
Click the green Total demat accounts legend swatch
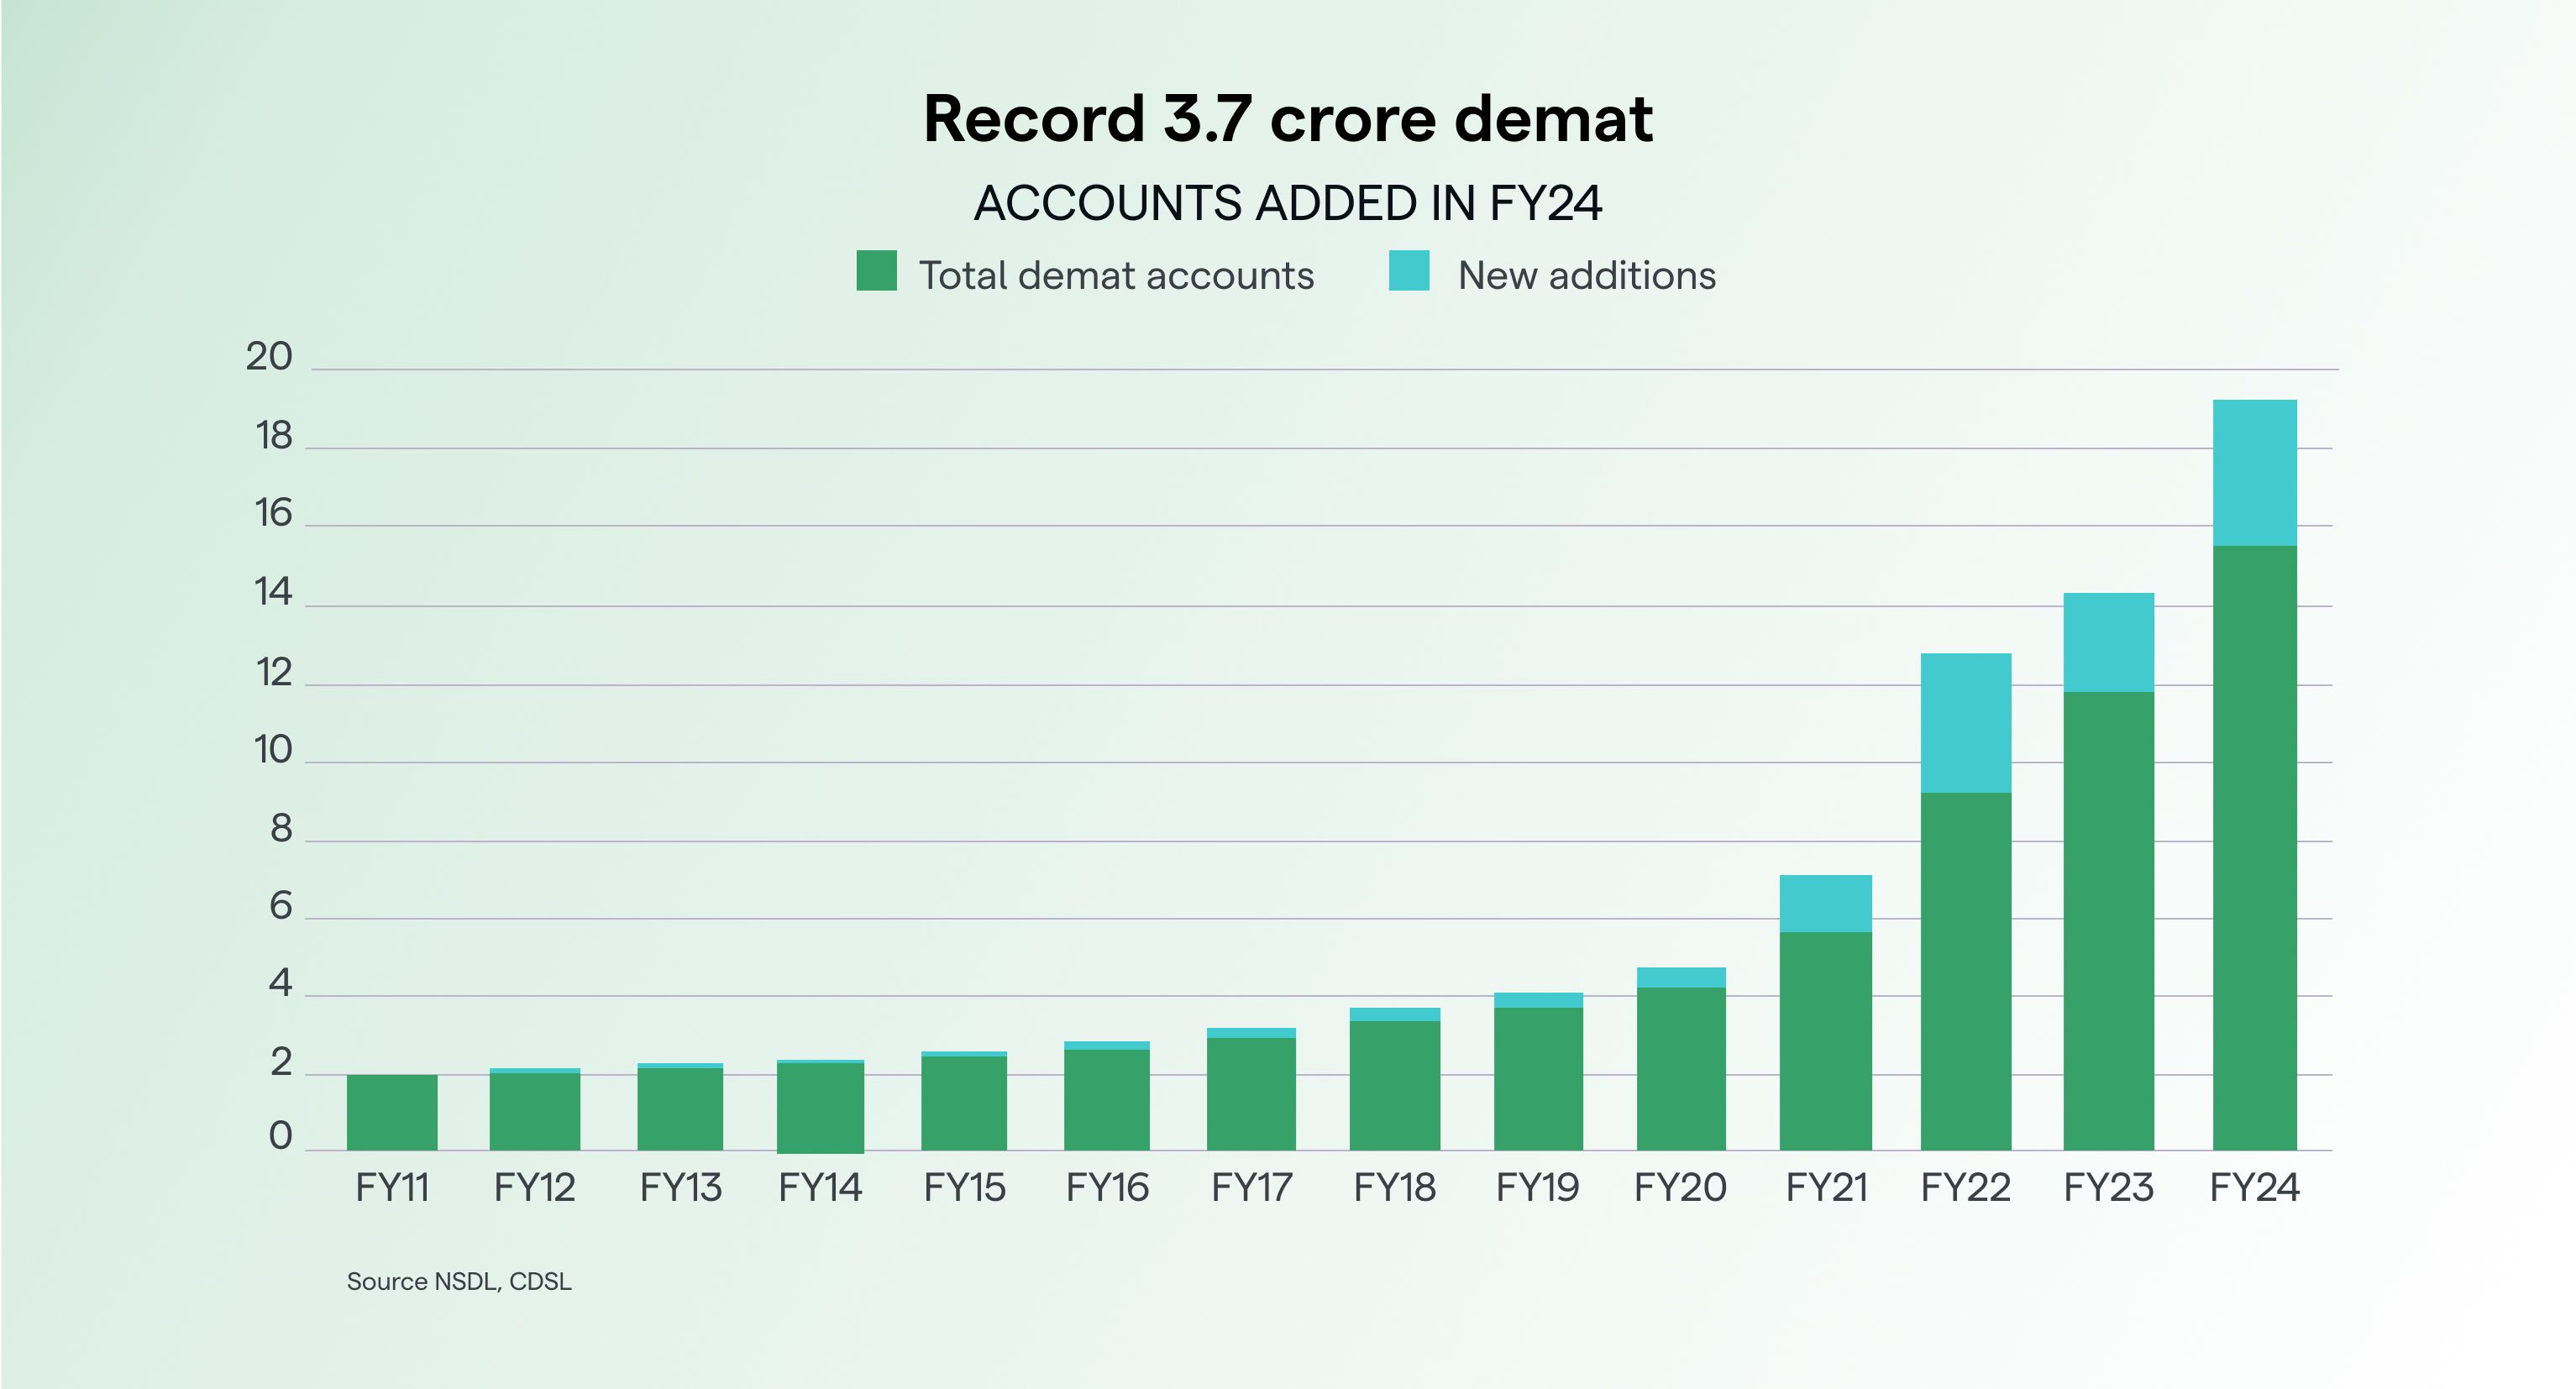(x=876, y=271)
